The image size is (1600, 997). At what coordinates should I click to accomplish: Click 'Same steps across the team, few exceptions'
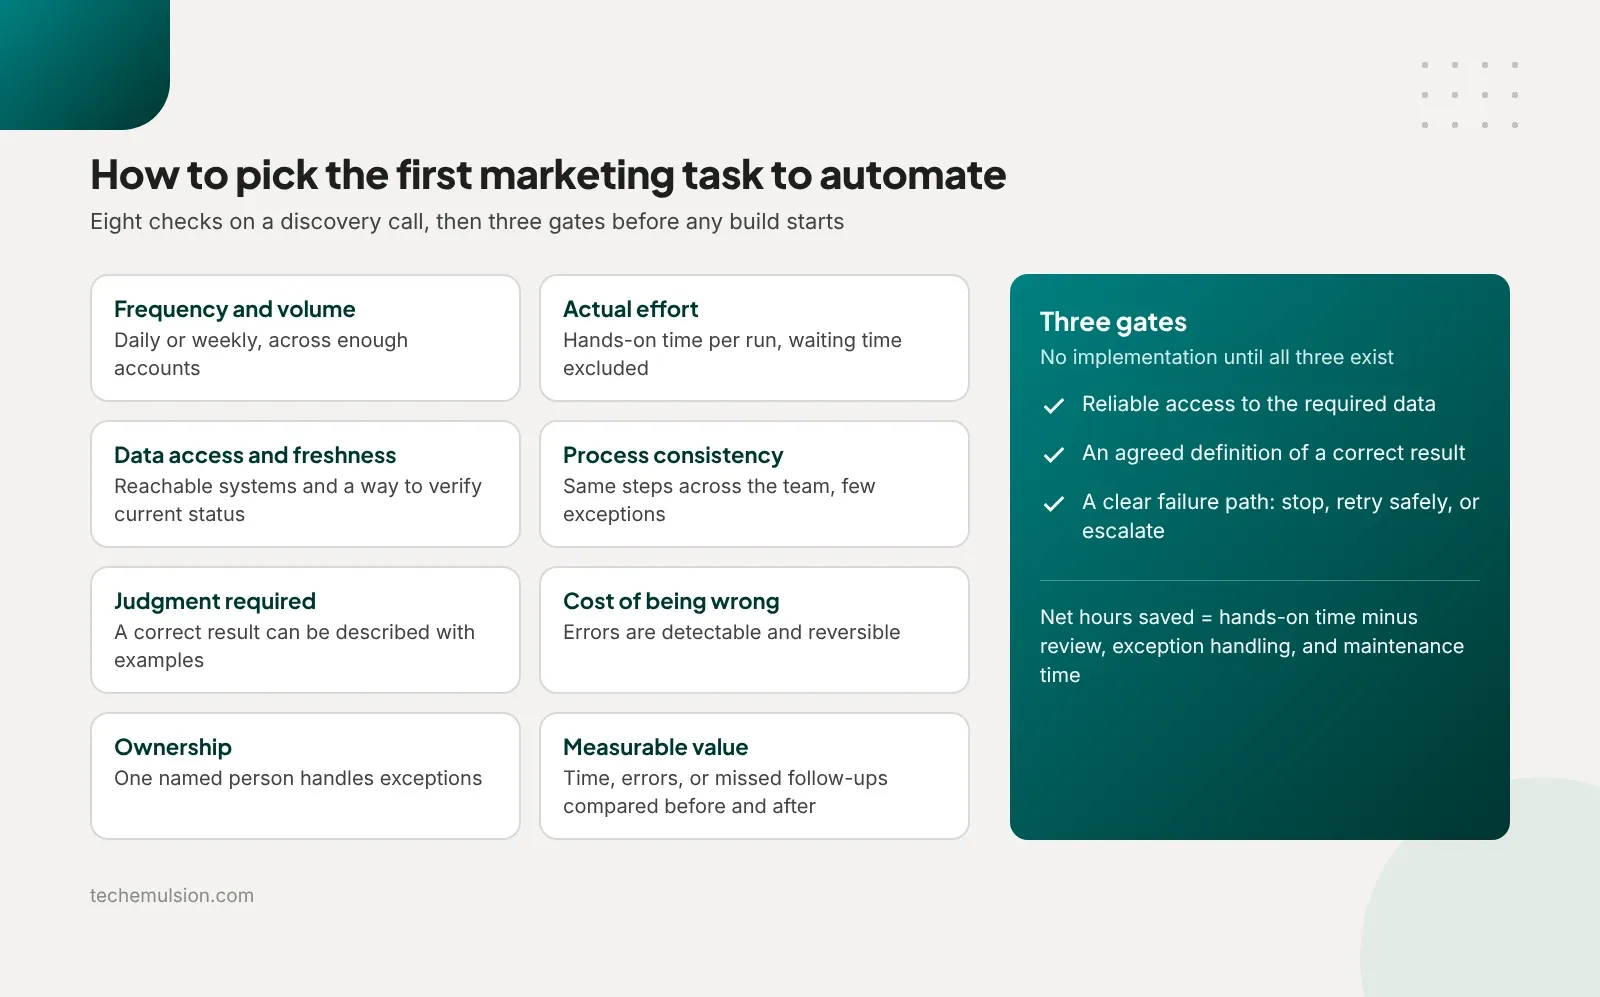(x=719, y=500)
